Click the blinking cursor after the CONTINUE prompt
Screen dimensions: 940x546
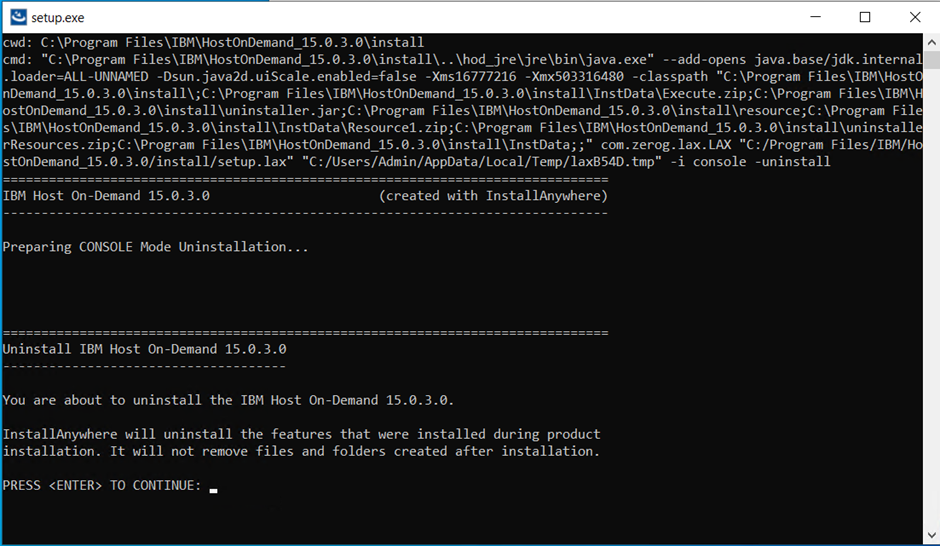[x=214, y=489]
